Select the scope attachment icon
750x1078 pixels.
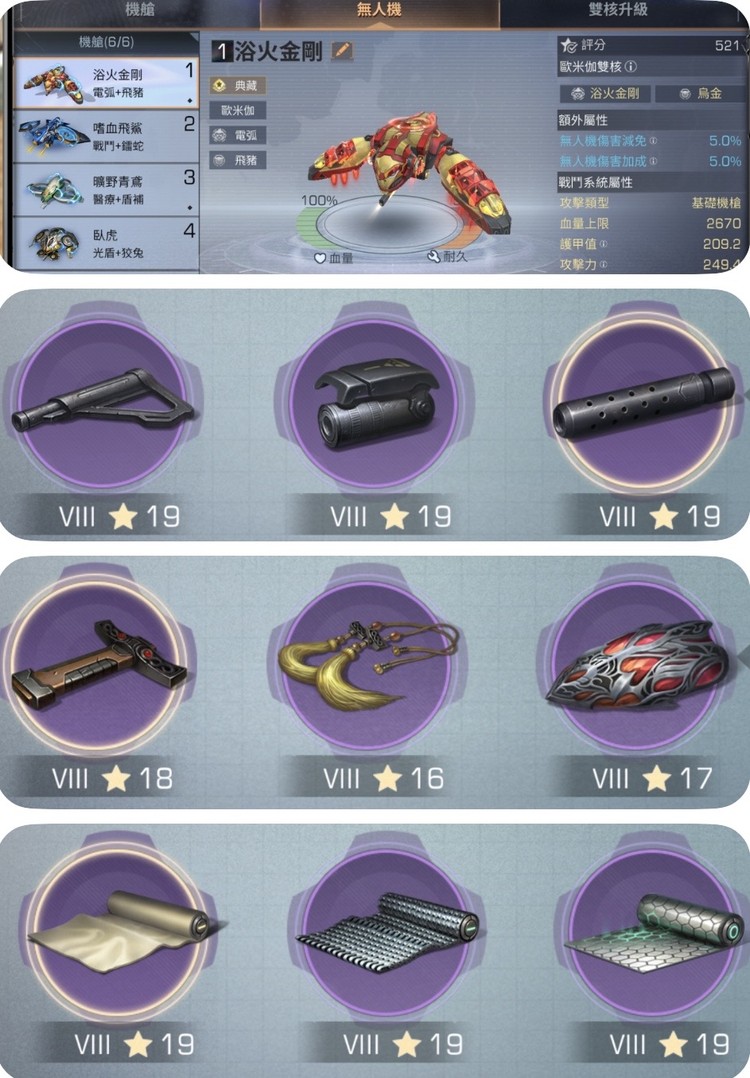[x=375, y=404]
